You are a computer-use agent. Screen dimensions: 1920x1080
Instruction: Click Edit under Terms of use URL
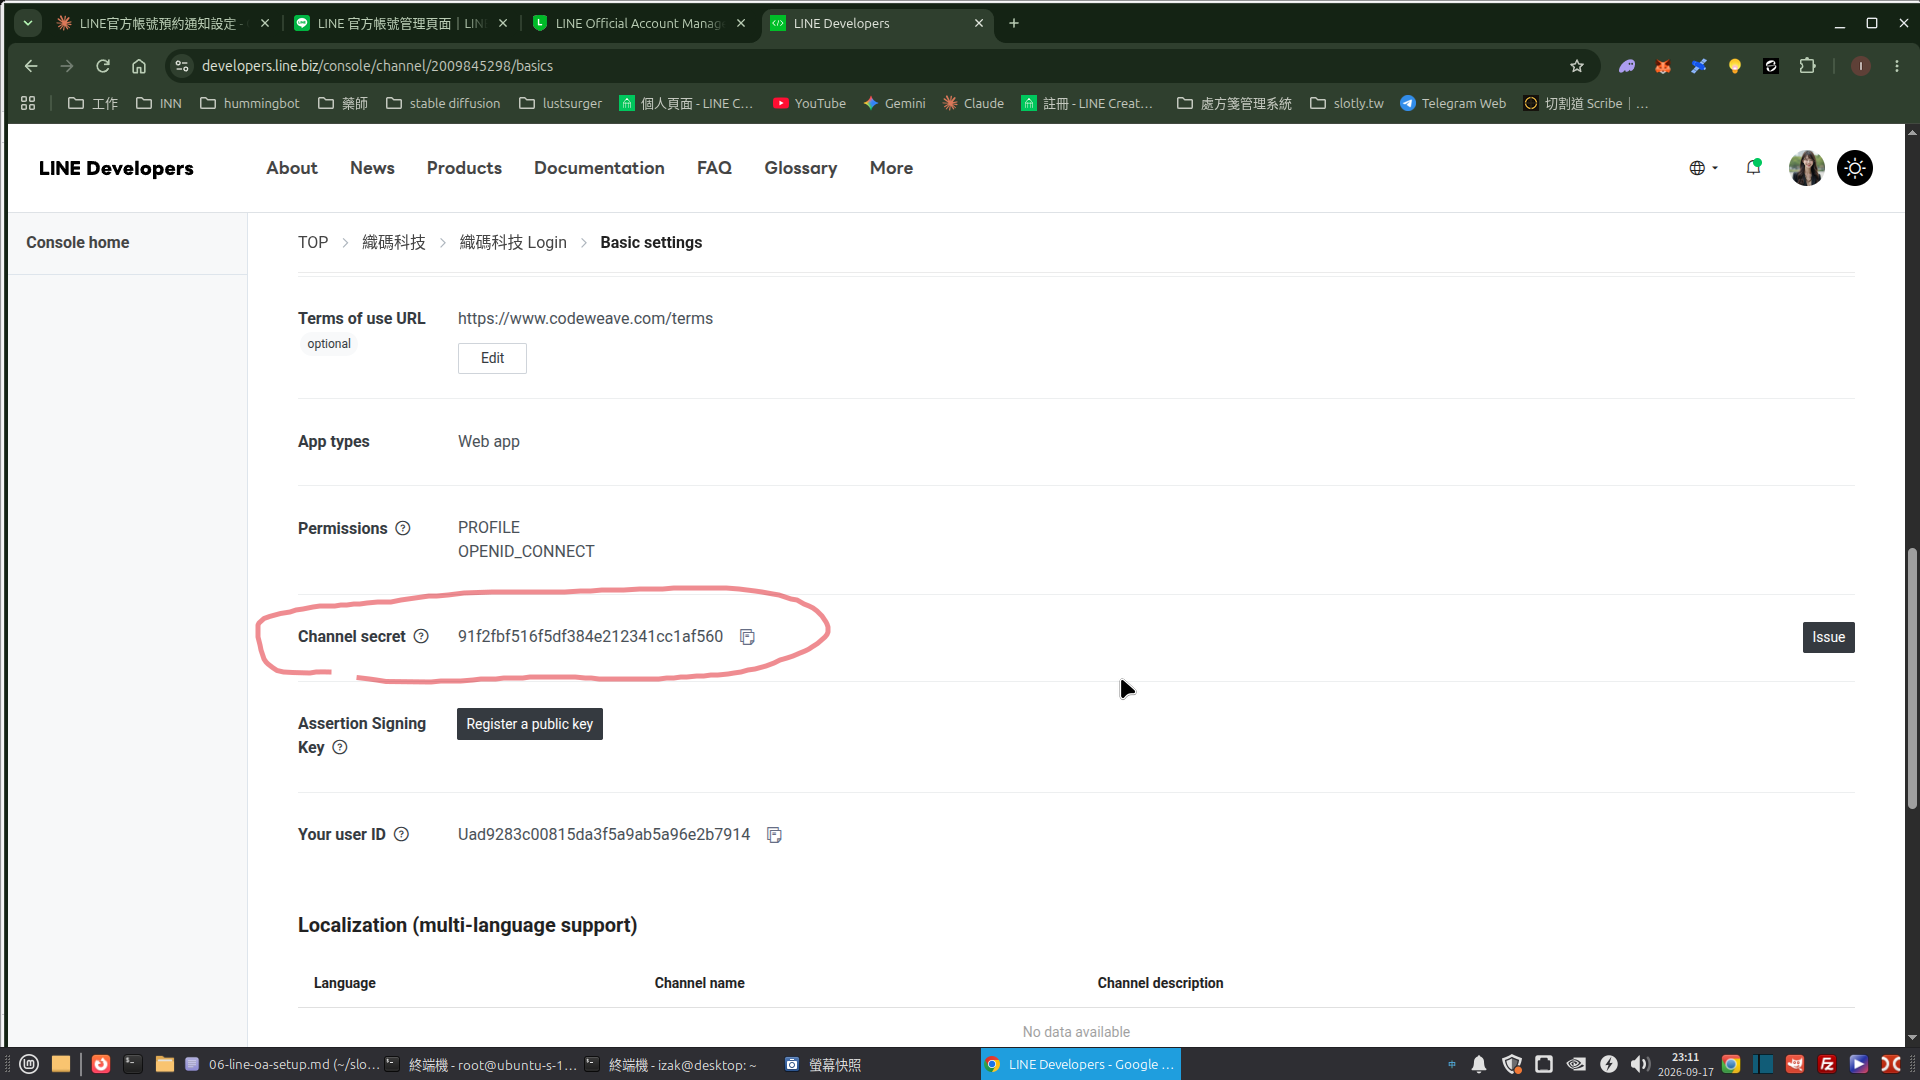tap(492, 358)
